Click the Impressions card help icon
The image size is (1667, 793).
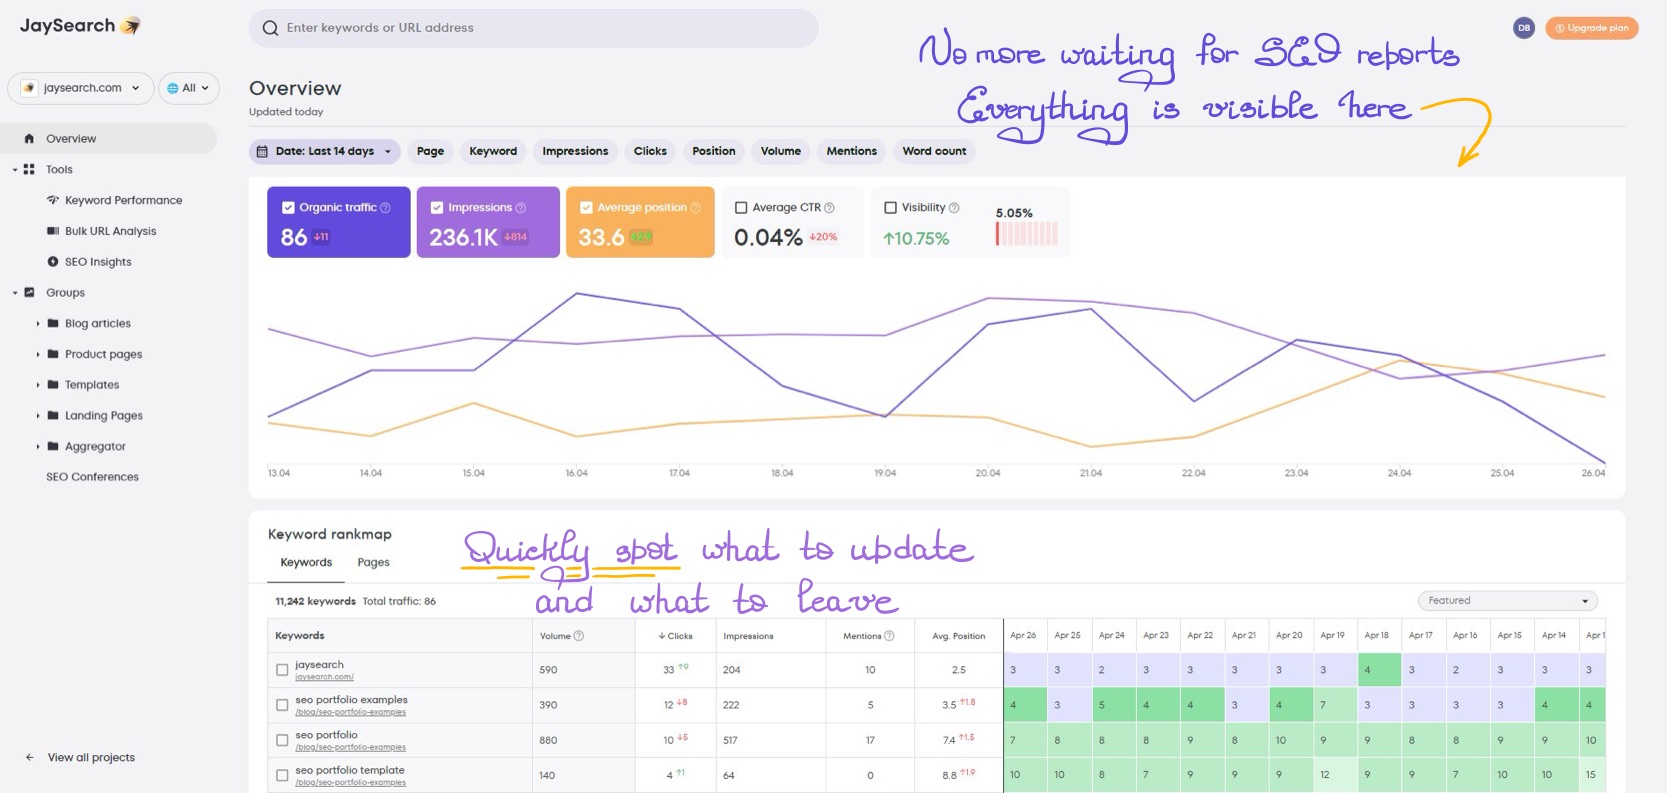pyautogui.click(x=520, y=208)
